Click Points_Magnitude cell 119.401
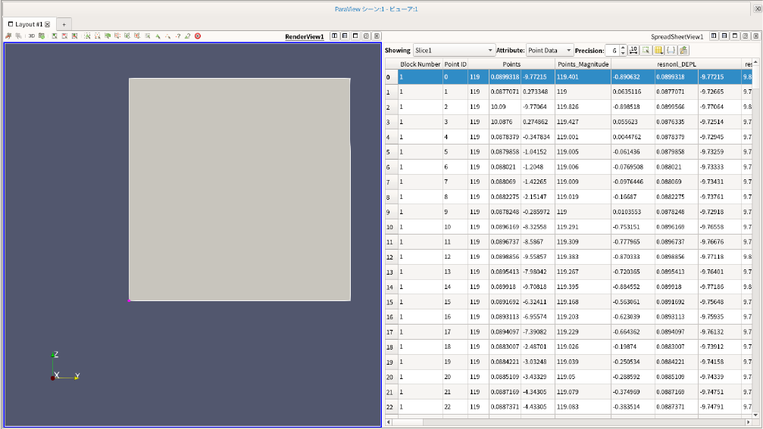Image resolution: width=763 pixels, height=429 pixels. (x=583, y=77)
